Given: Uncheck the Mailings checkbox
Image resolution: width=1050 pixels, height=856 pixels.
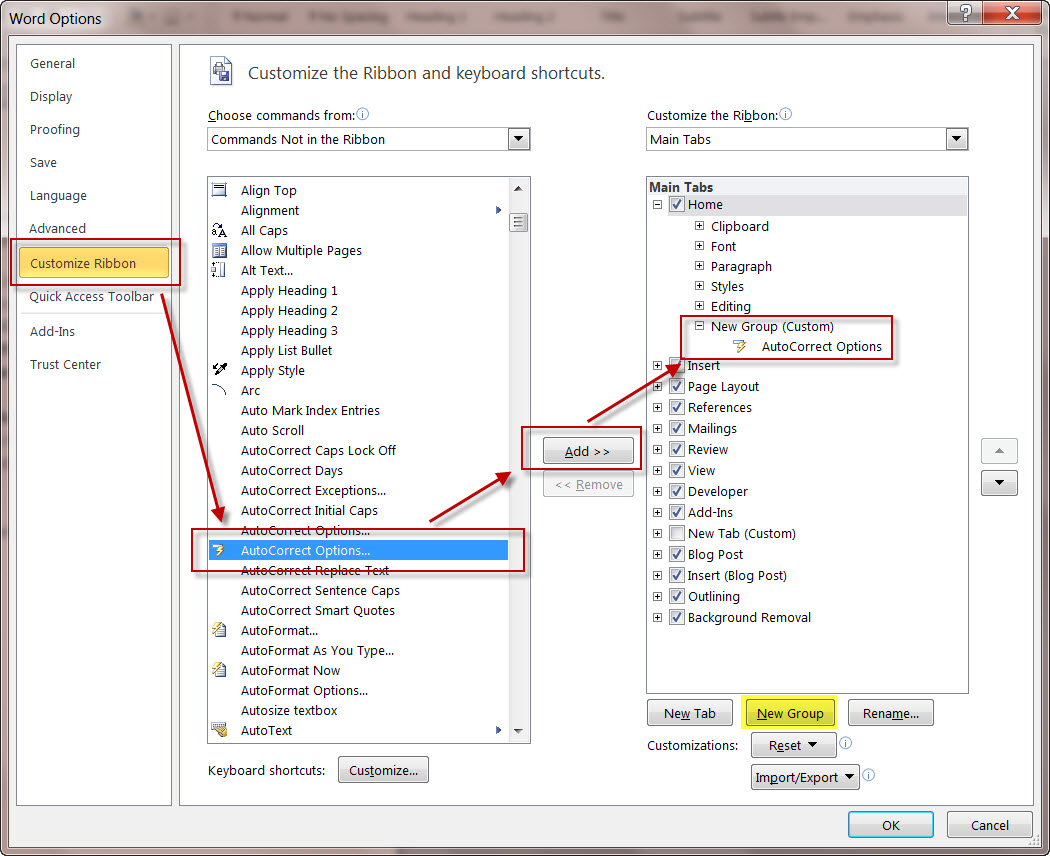Looking at the screenshot, I should pyautogui.click(x=677, y=428).
